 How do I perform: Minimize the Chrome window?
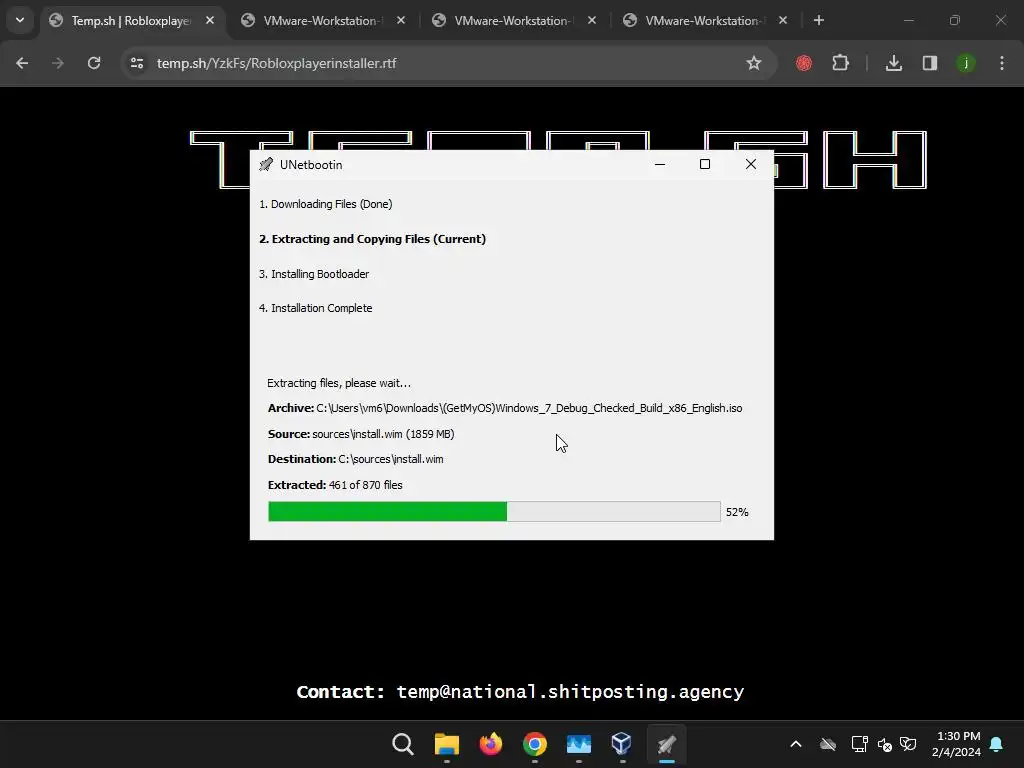point(908,20)
